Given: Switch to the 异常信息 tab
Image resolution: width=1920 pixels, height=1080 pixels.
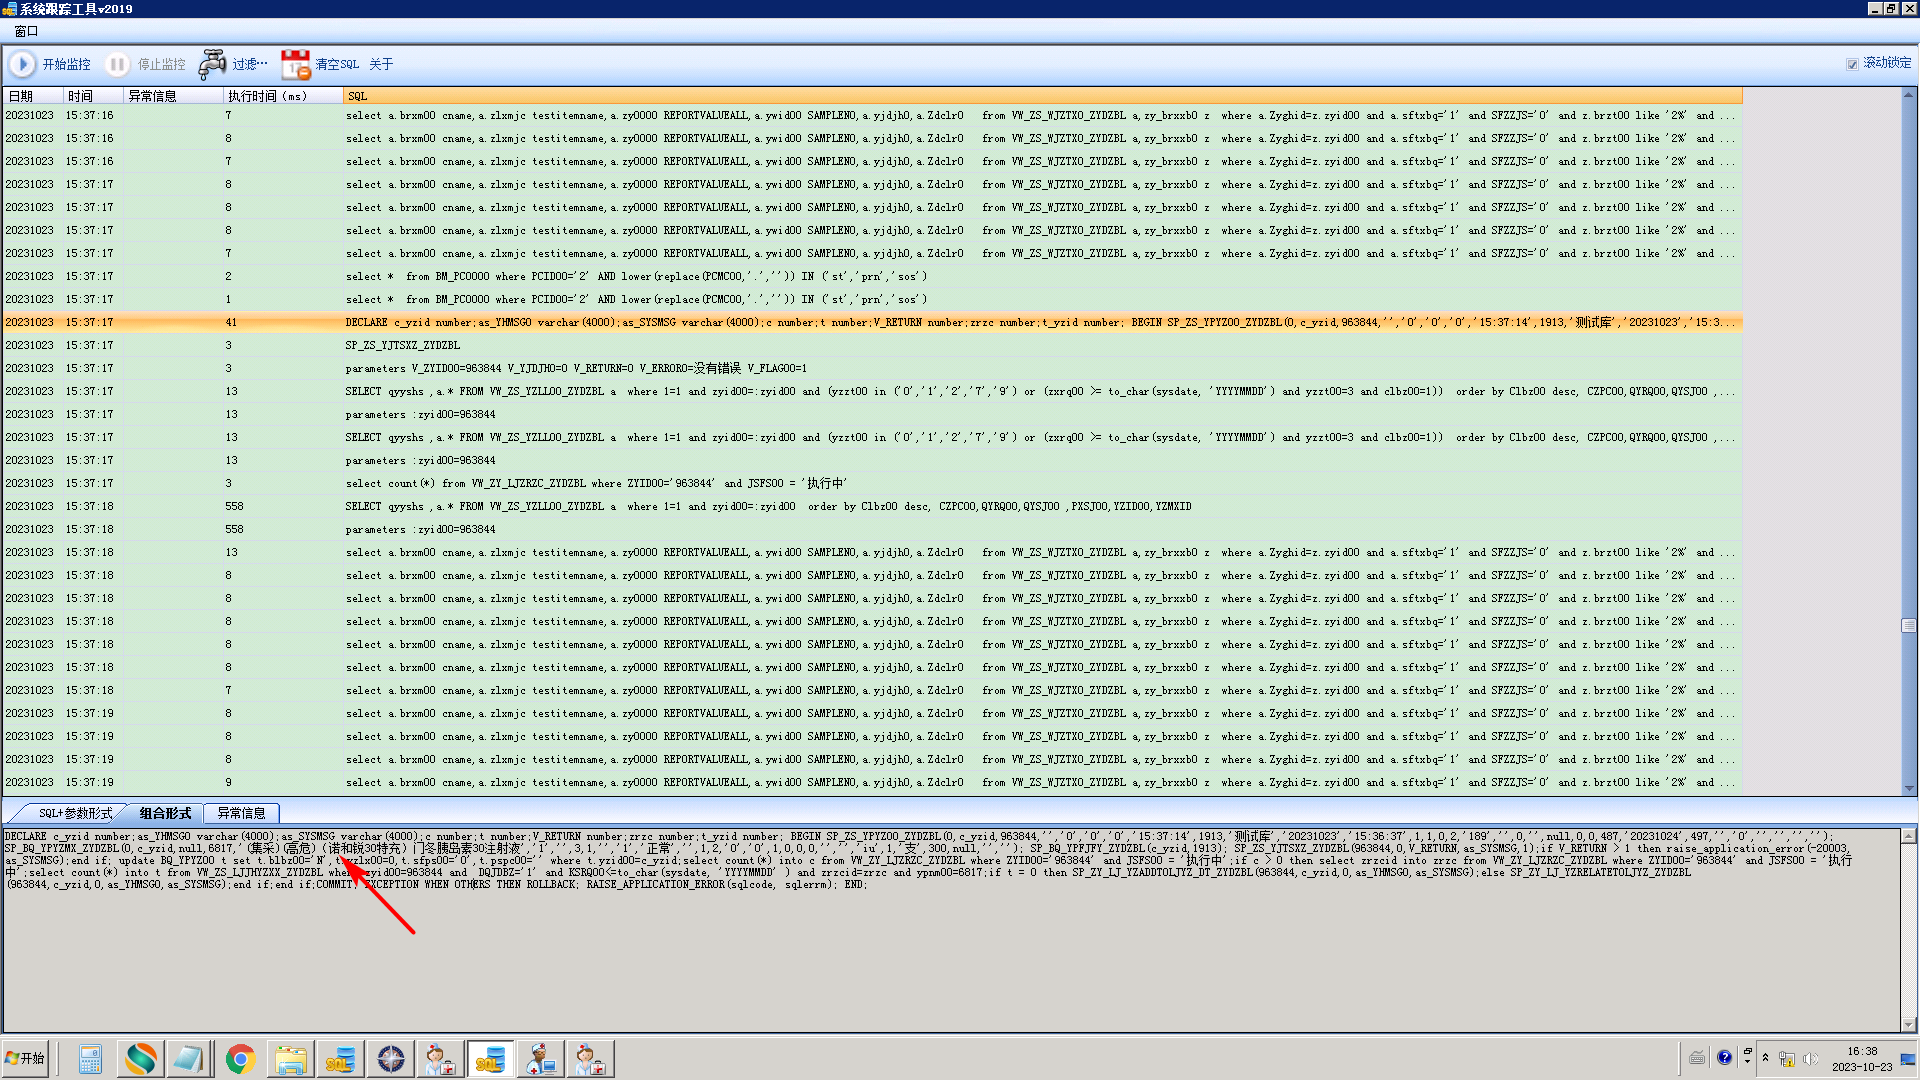Looking at the screenshot, I should [241, 813].
